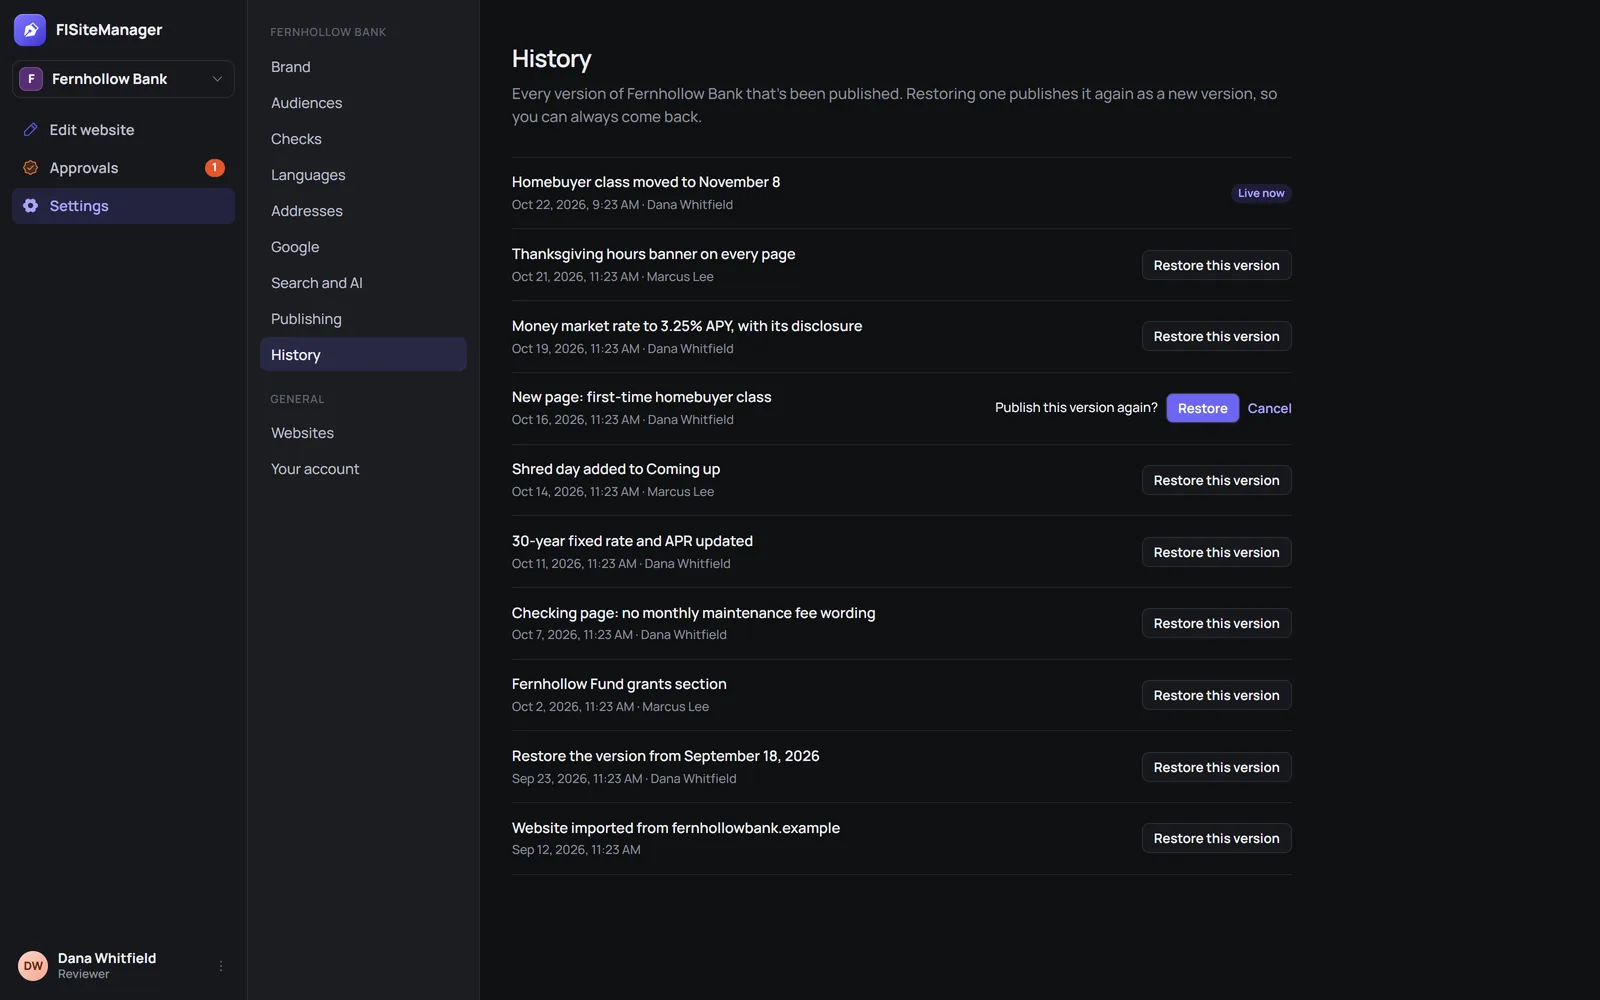
Task: Click '30-year fixed rate and APR updated' title
Action: 633,541
